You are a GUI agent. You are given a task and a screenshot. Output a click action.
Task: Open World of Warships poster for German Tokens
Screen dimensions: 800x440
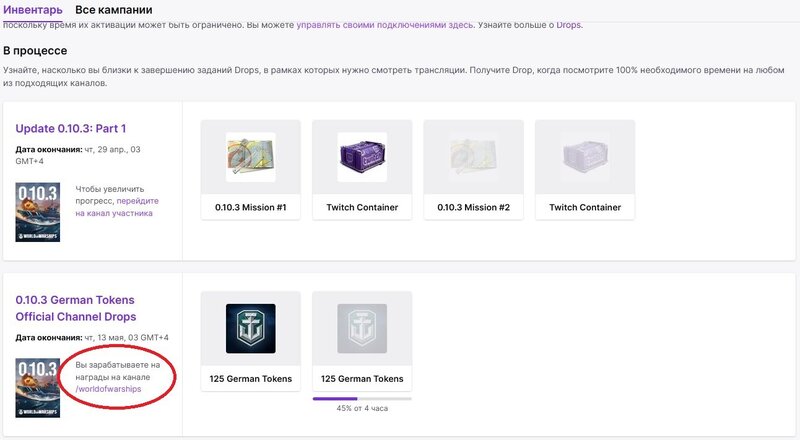point(38,387)
